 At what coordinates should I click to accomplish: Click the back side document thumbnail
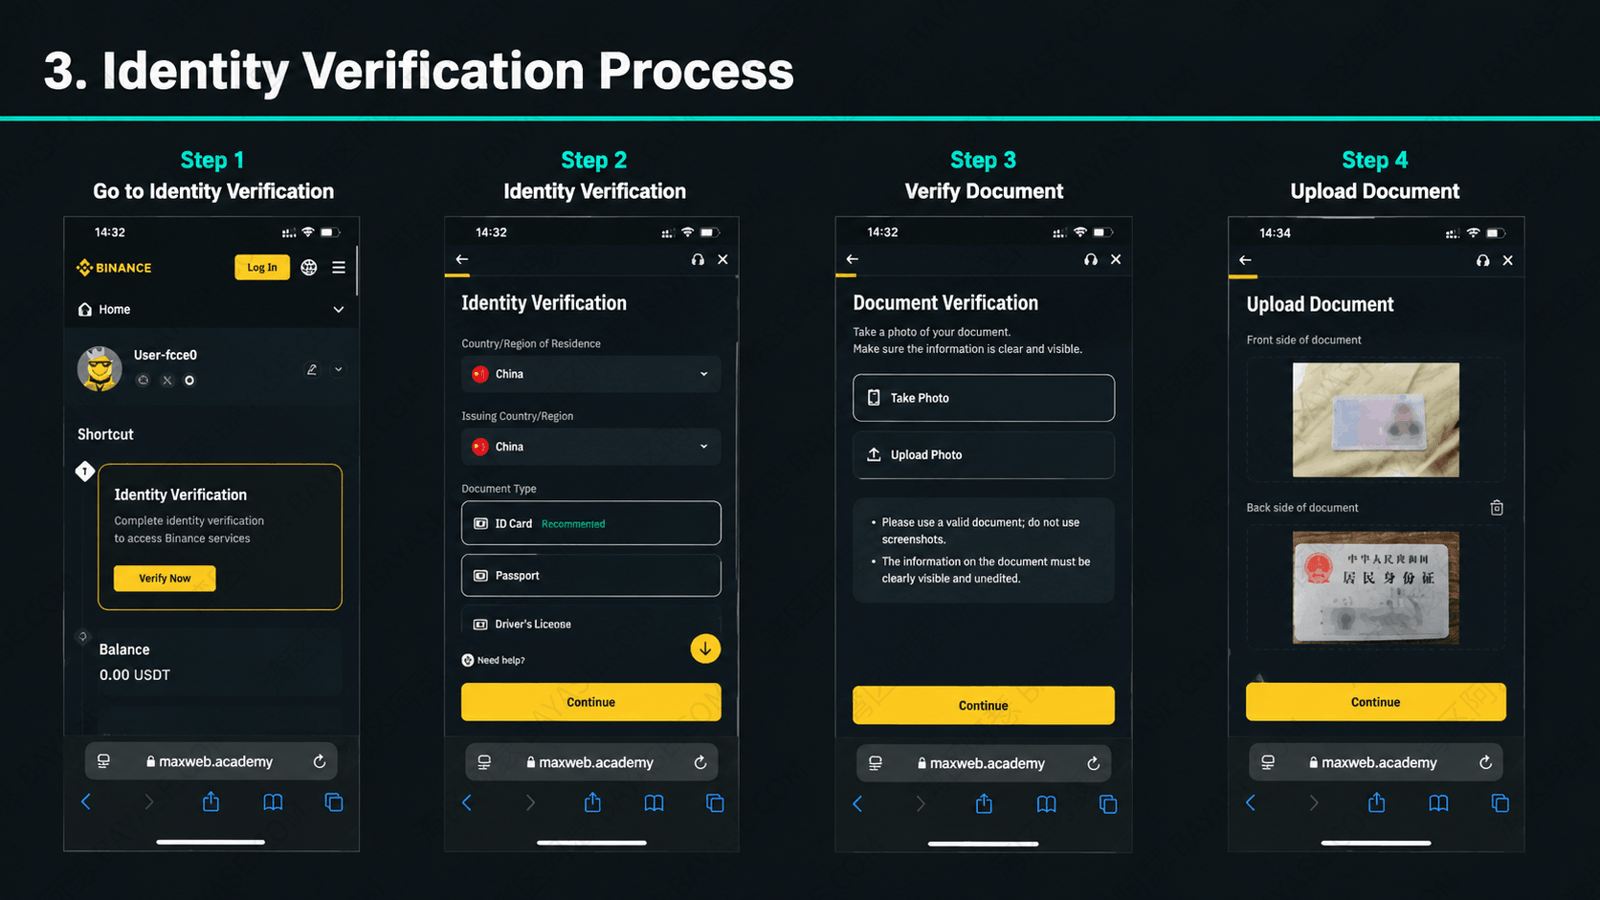(x=1376, y=587)
